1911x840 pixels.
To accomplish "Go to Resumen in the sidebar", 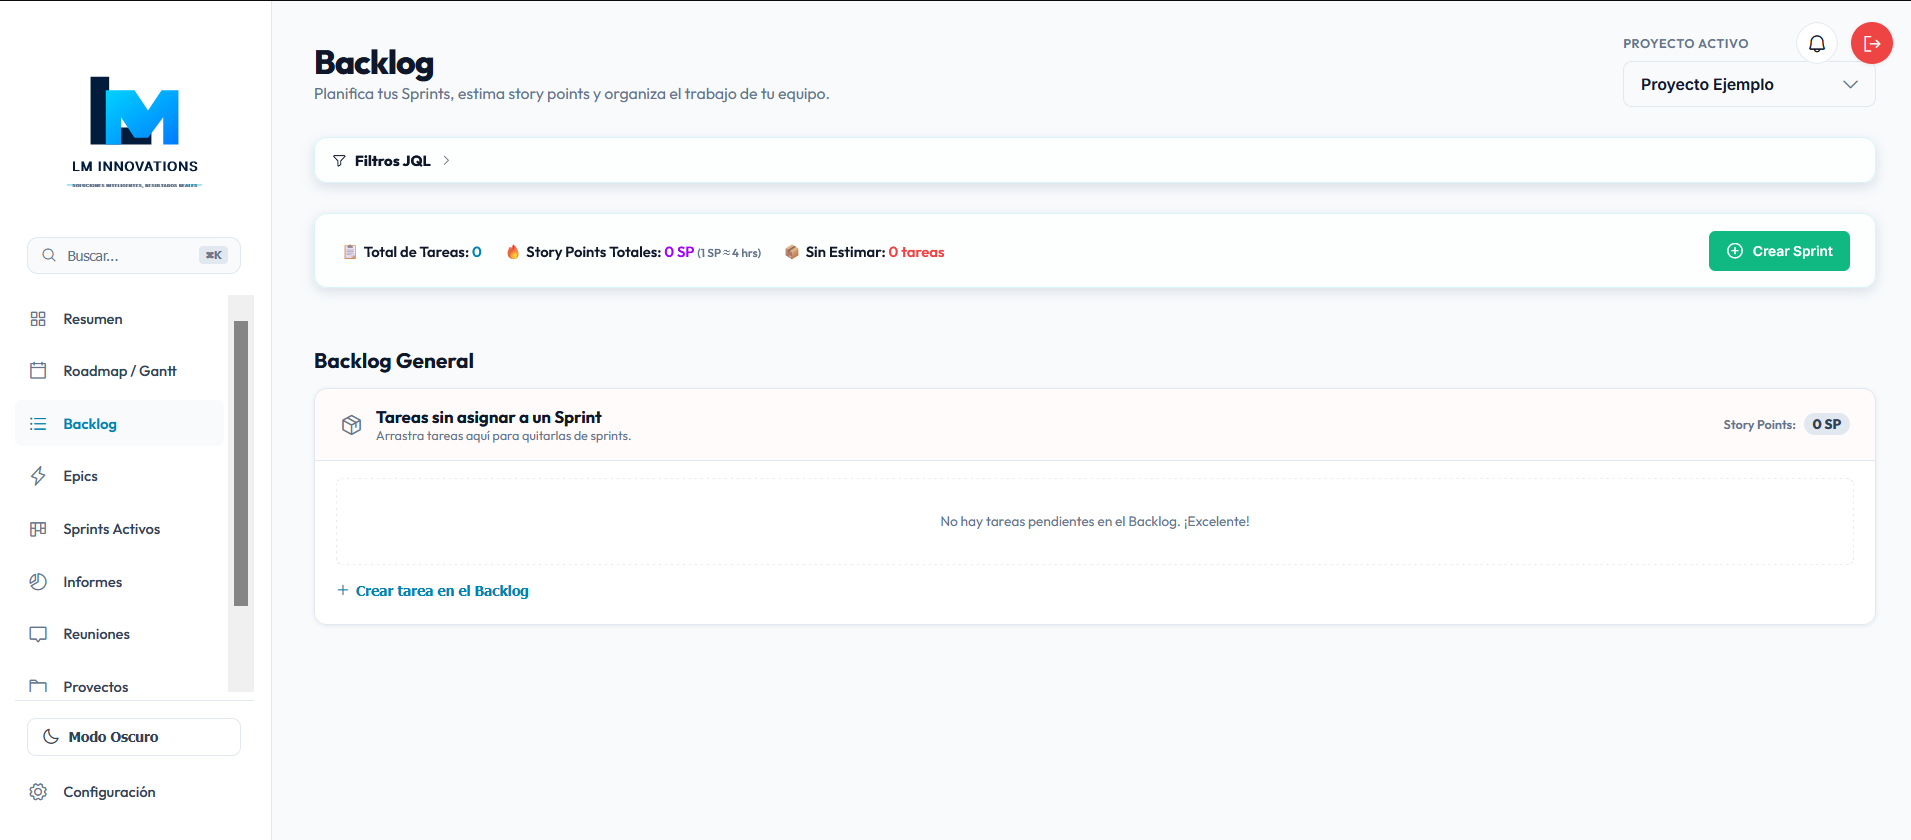I will click(120, 319).
